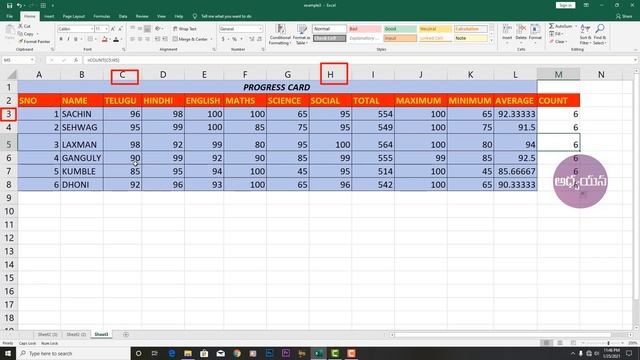
Task: Toggle Middle Align in Alignment group
Action: point(140,29)
